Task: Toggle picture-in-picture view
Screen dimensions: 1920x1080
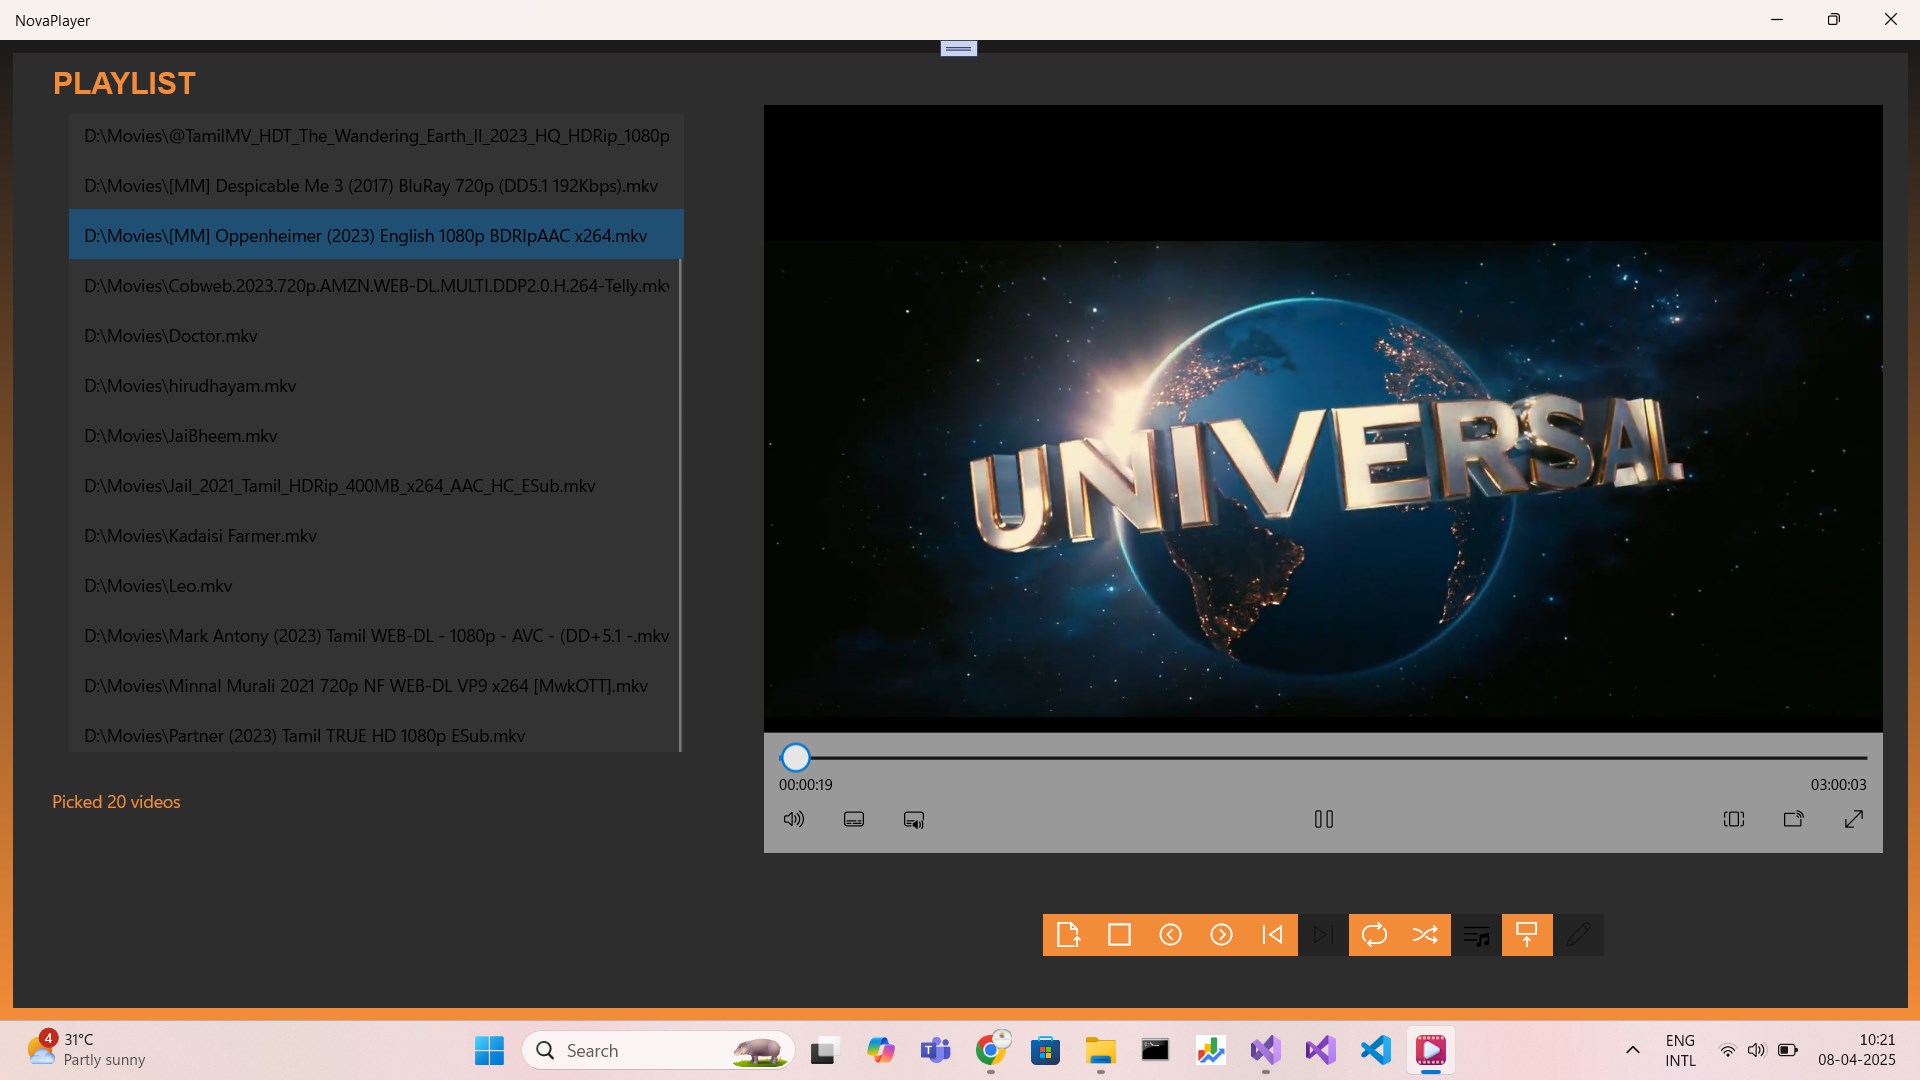Action: [1793, 819]
